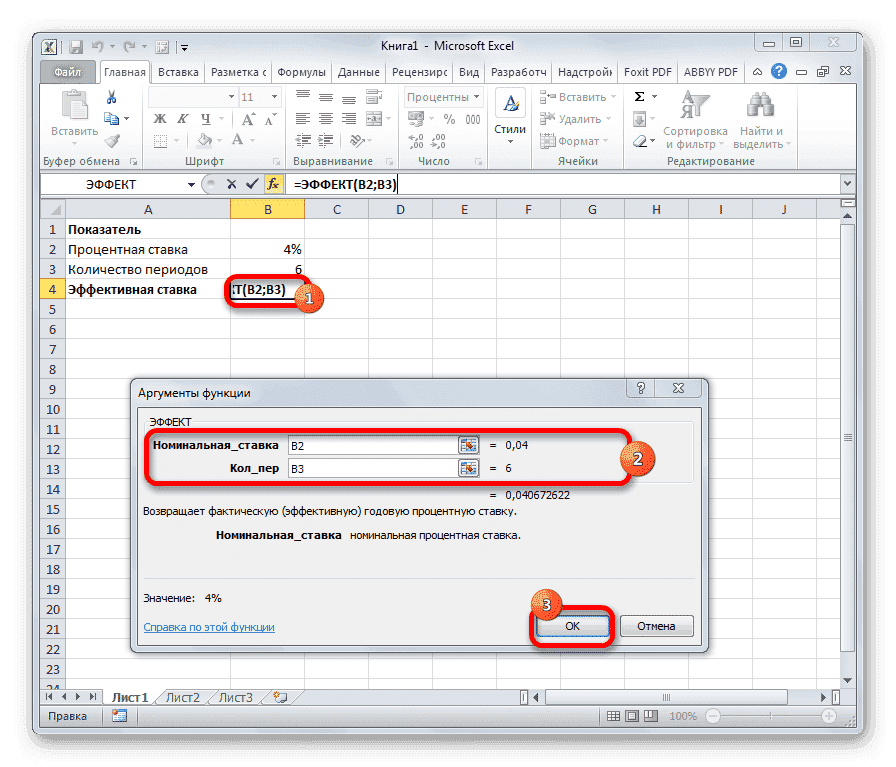Open the Insert Function fx icon
The image size is (896, 767).
[x=273, y=184]
